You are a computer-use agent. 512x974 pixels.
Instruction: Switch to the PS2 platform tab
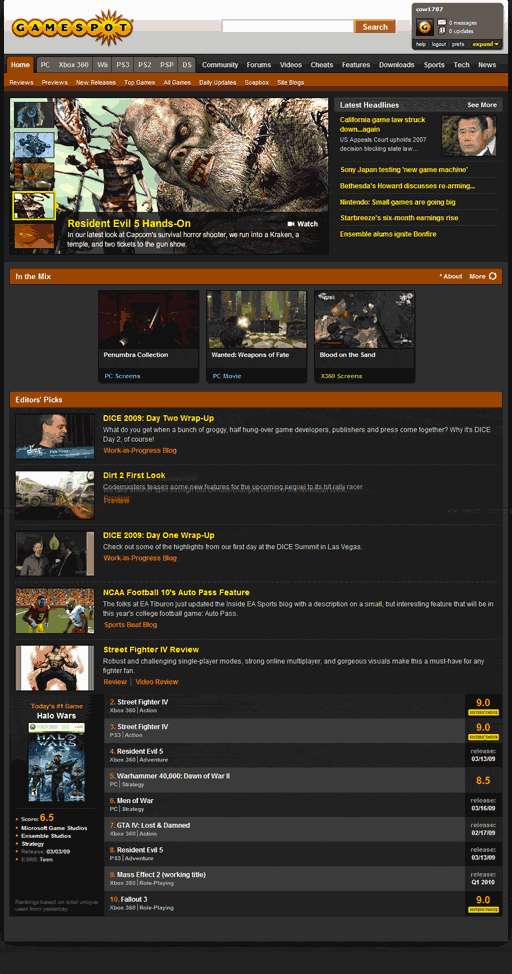pyautogui.click(x=144, y=65)
